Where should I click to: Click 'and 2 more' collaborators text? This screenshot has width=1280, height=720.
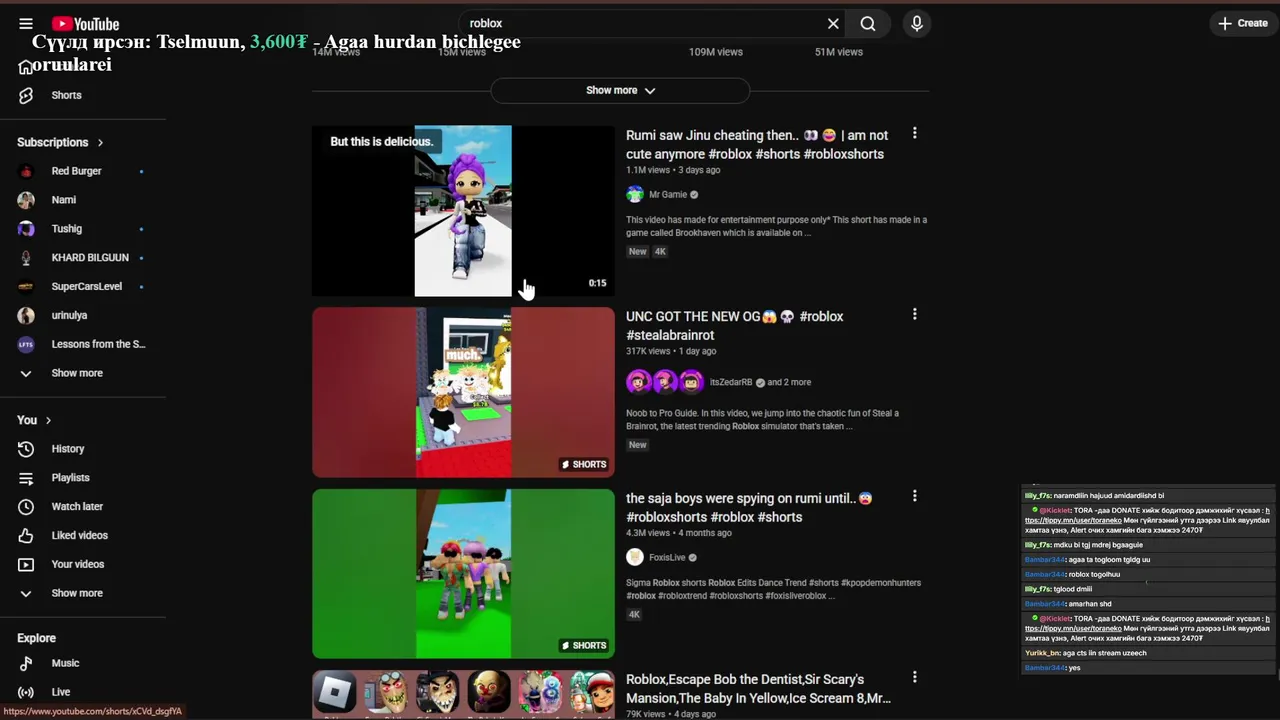tap(789, 382)
